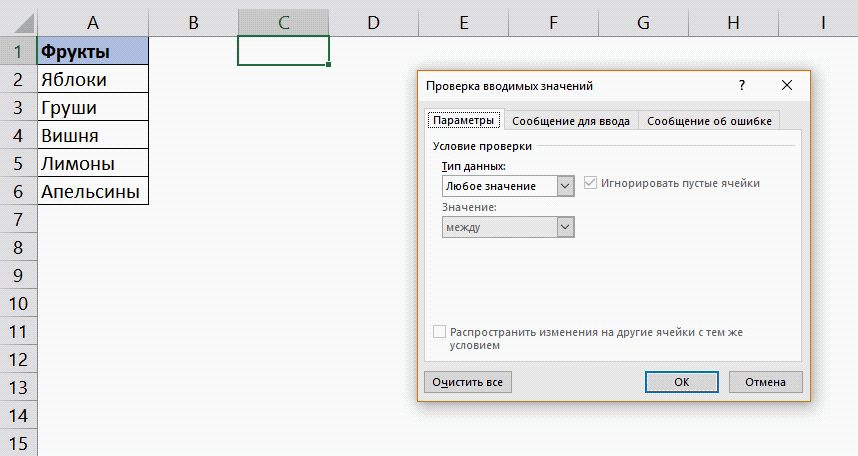Click the select-all corner of the sheet

click(x=18, y=21)
